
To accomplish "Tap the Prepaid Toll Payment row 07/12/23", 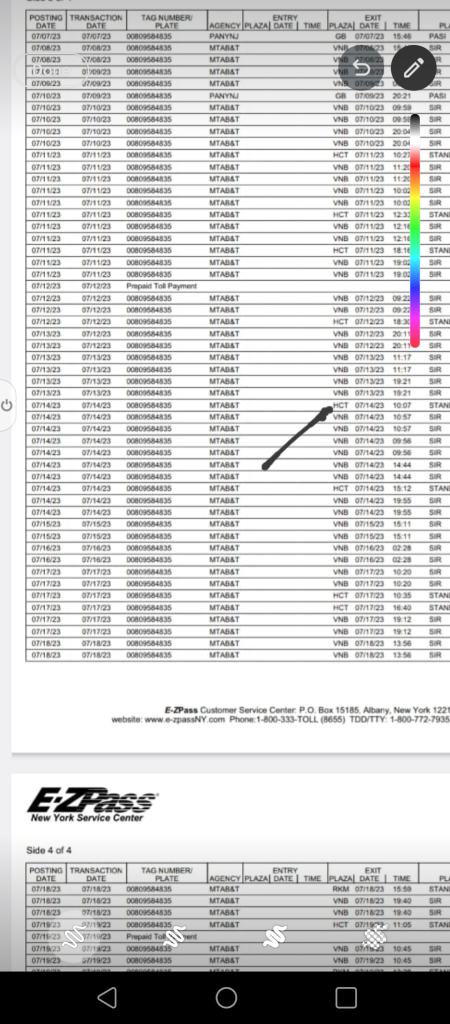I will click(x=238, y=286).
